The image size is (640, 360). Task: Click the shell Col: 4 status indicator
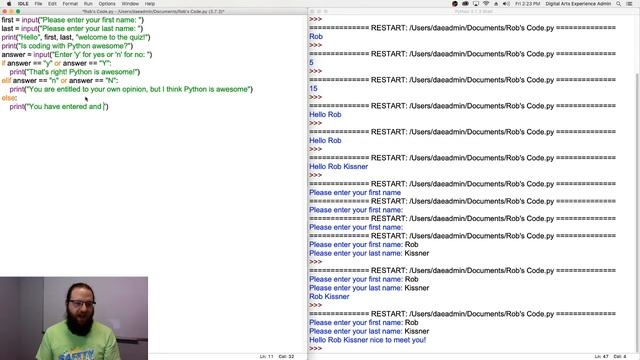point(620,357)
